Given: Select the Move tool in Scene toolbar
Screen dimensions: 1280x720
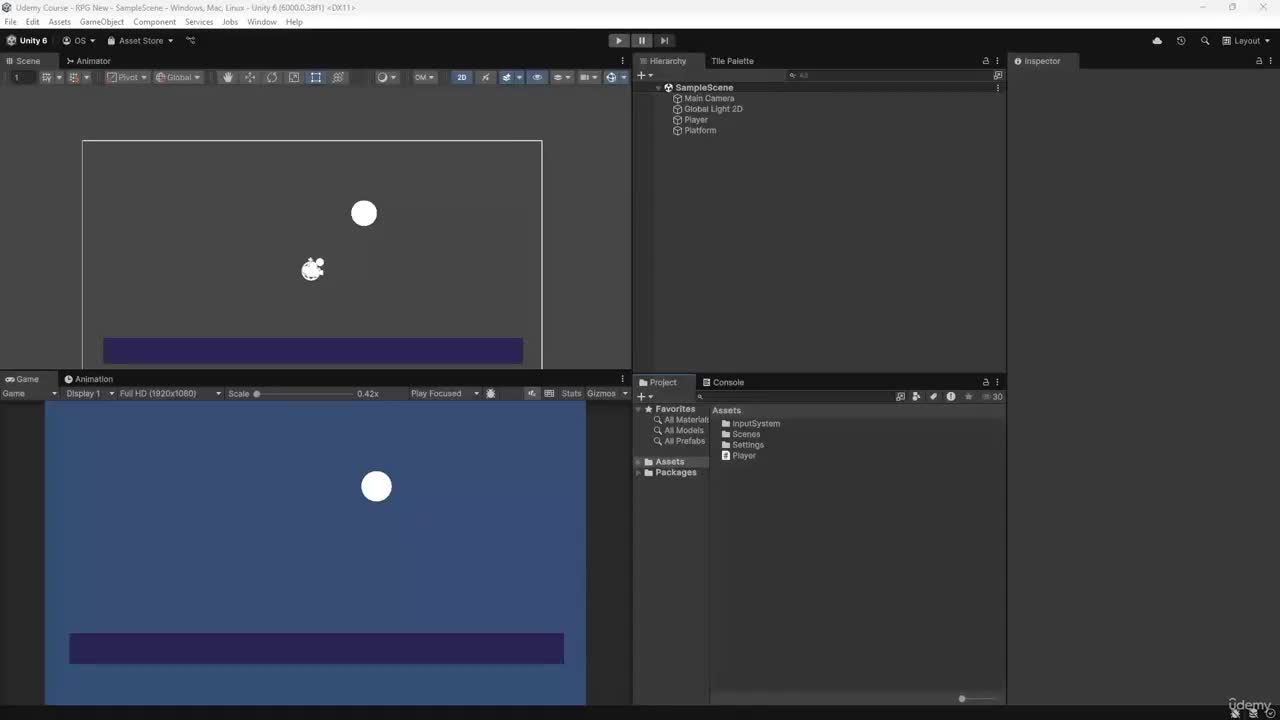Looking at the screenshot, I should pyautogui.click(x=250, y=77).
